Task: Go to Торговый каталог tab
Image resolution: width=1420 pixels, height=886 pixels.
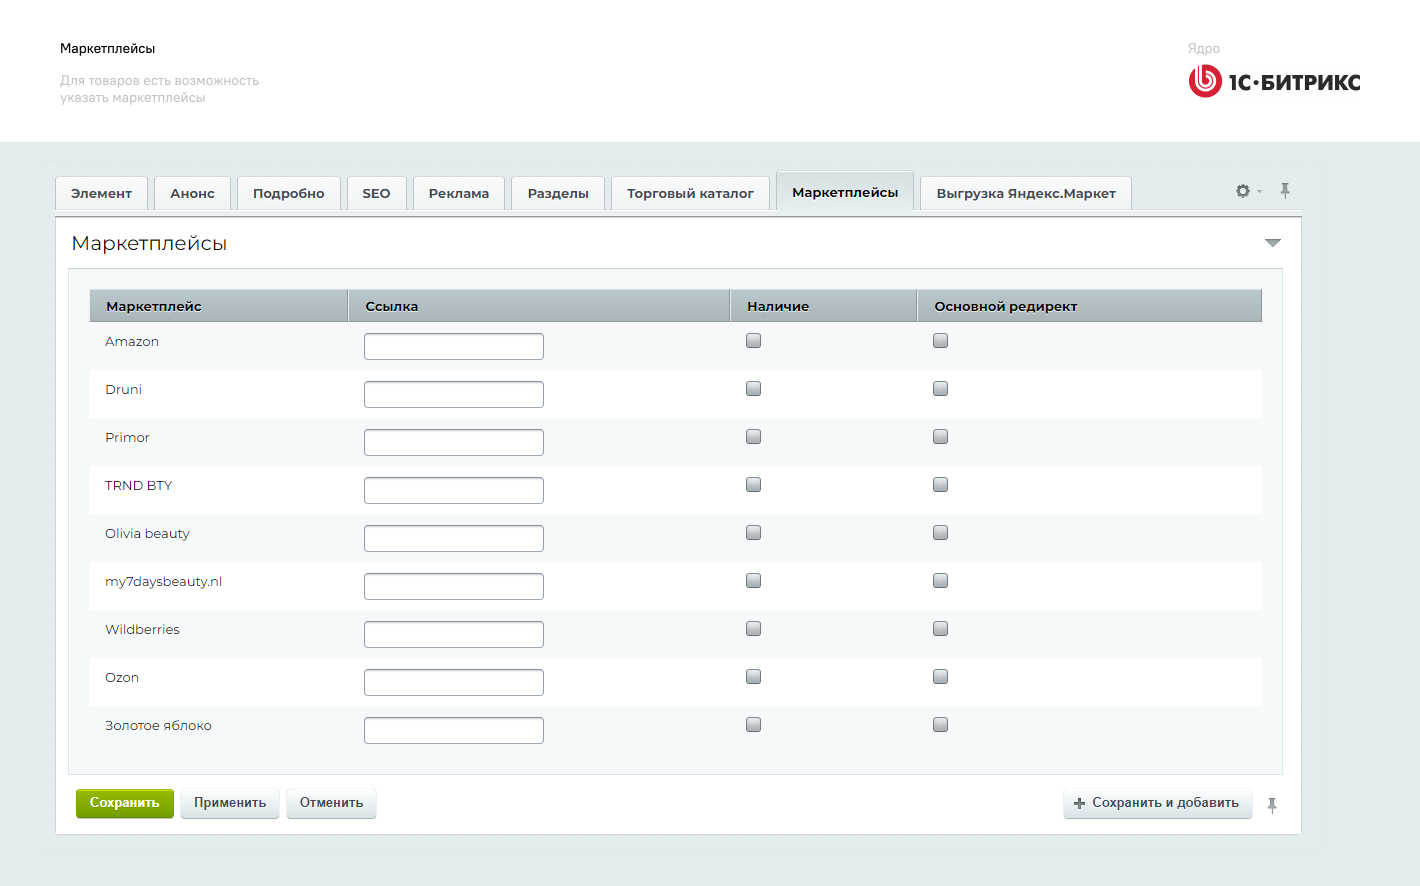Action: tap(690, 194)
